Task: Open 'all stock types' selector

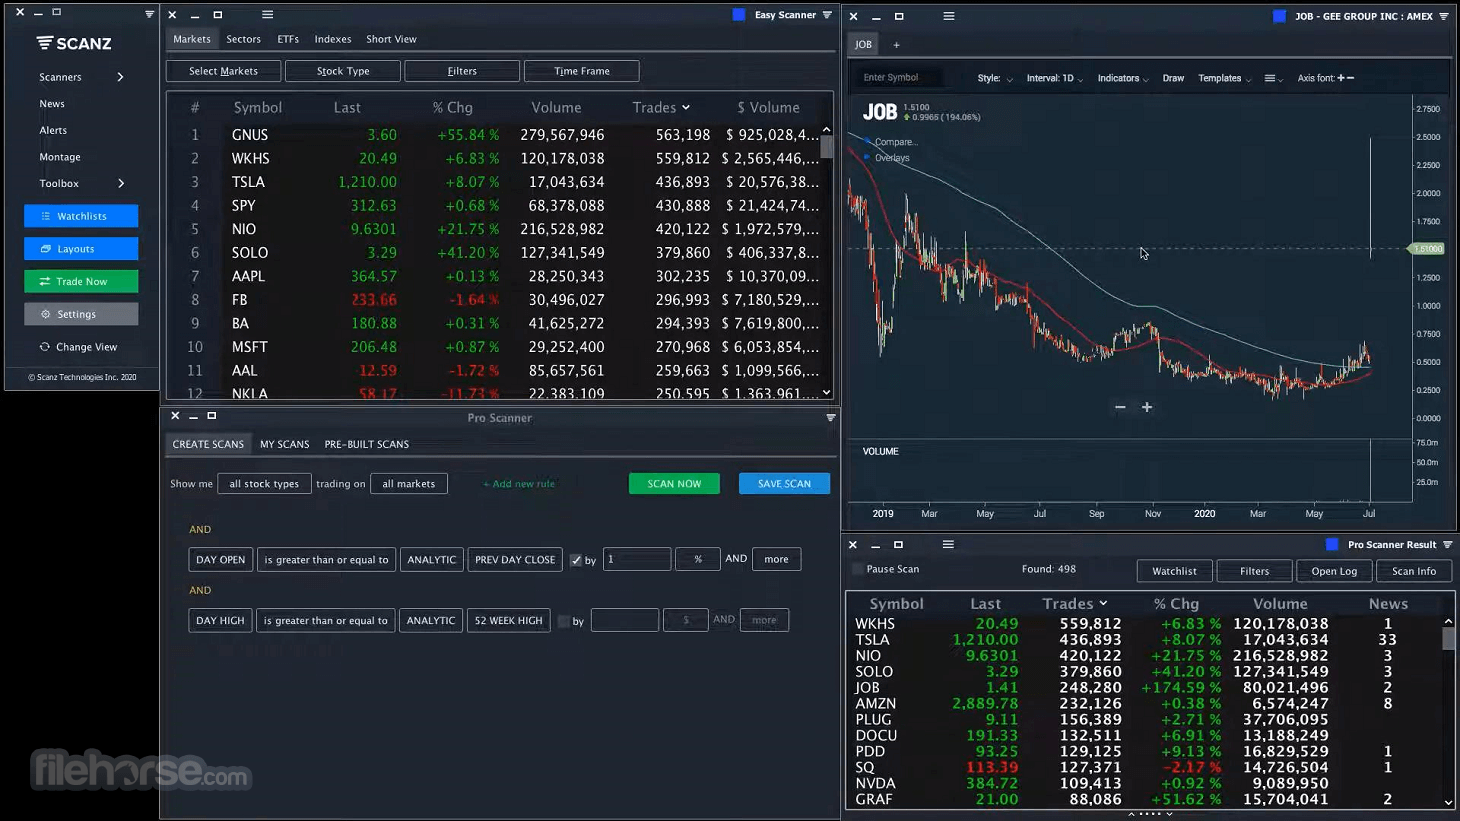Action: [x=264, y=484]
